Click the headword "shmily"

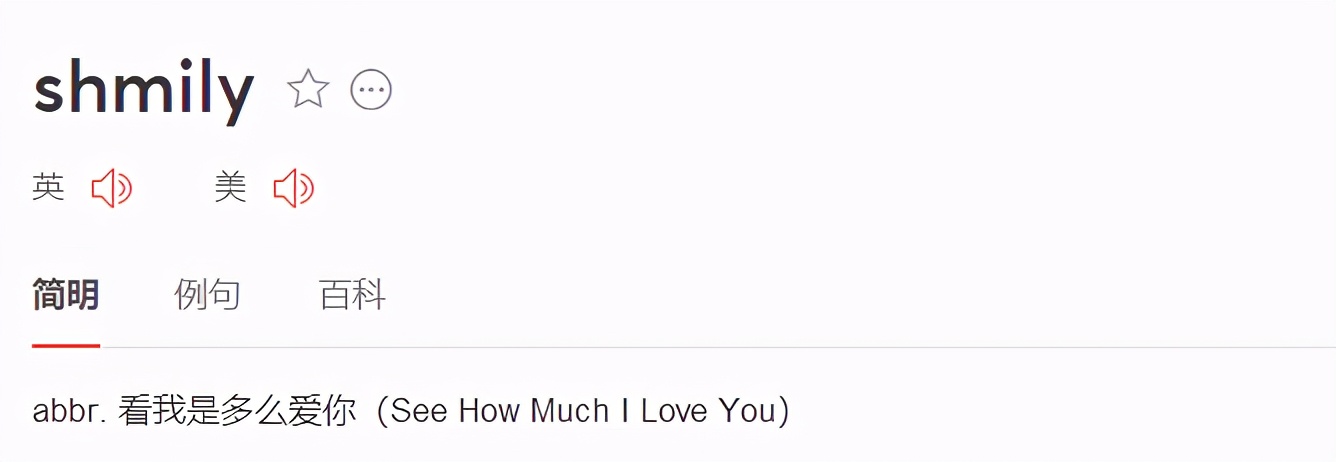(144, 90)
